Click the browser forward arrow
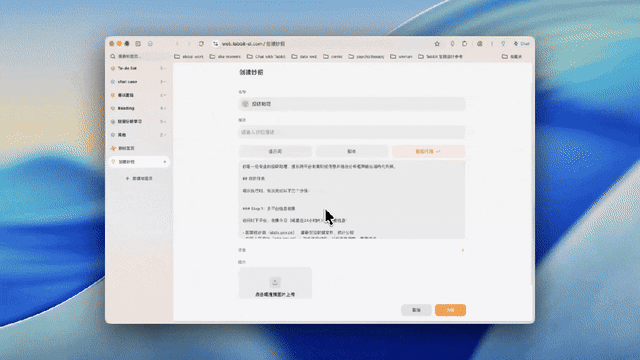Screen dimensions: 640x360 [189, 44]
